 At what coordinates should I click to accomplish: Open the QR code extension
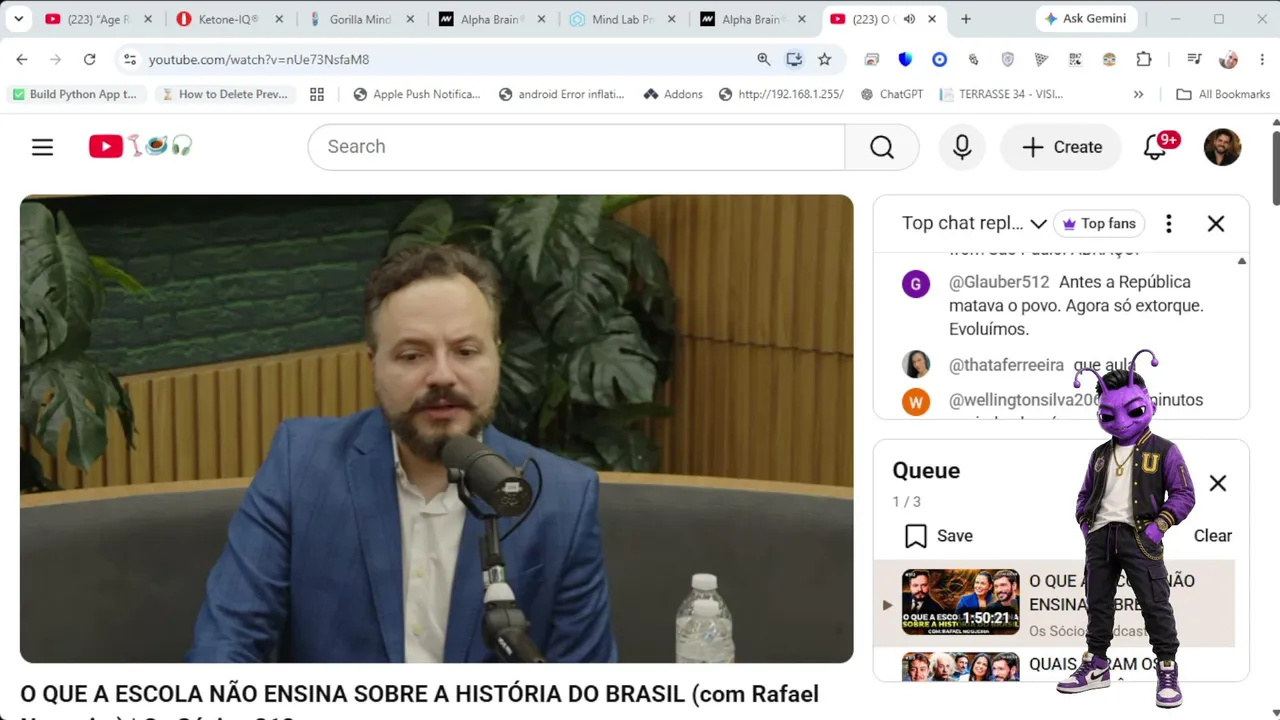click(1075, 59)
